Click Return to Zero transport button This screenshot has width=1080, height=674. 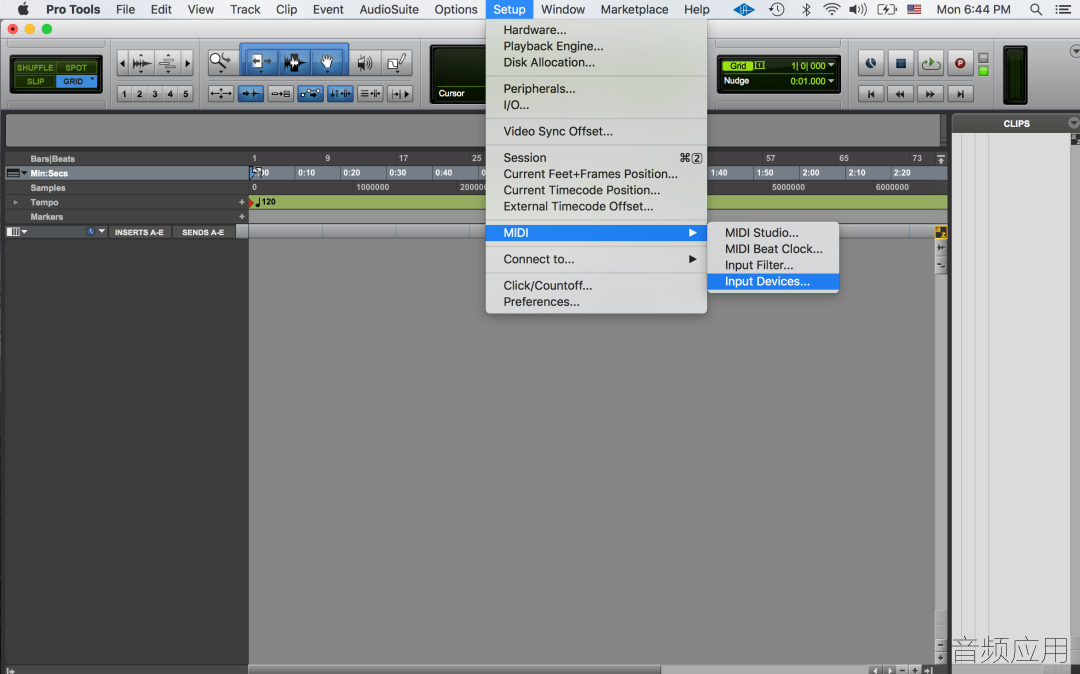tap(871, 94)
